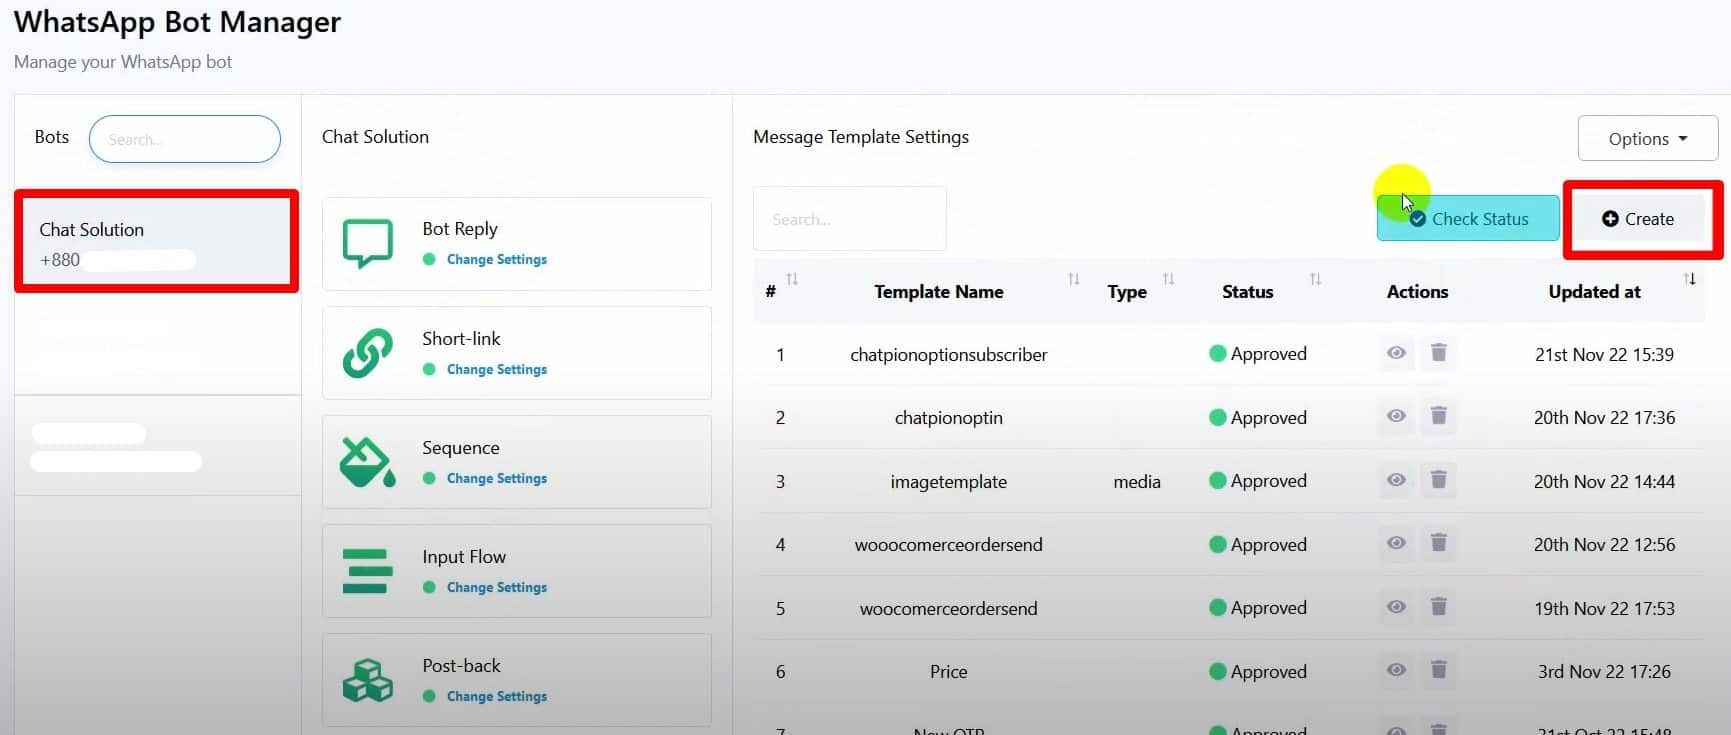
Task: Delete the imagetemplate row via trash icon
Action: point(1438,480)
